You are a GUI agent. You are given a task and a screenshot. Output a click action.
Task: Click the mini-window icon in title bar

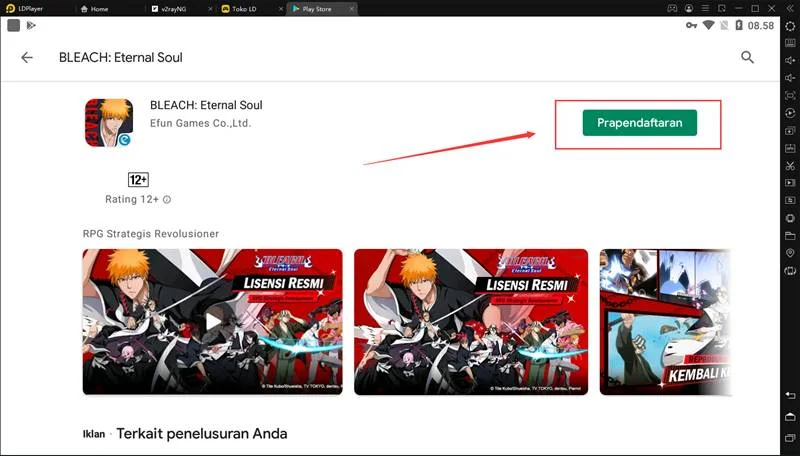coord(721,9)
